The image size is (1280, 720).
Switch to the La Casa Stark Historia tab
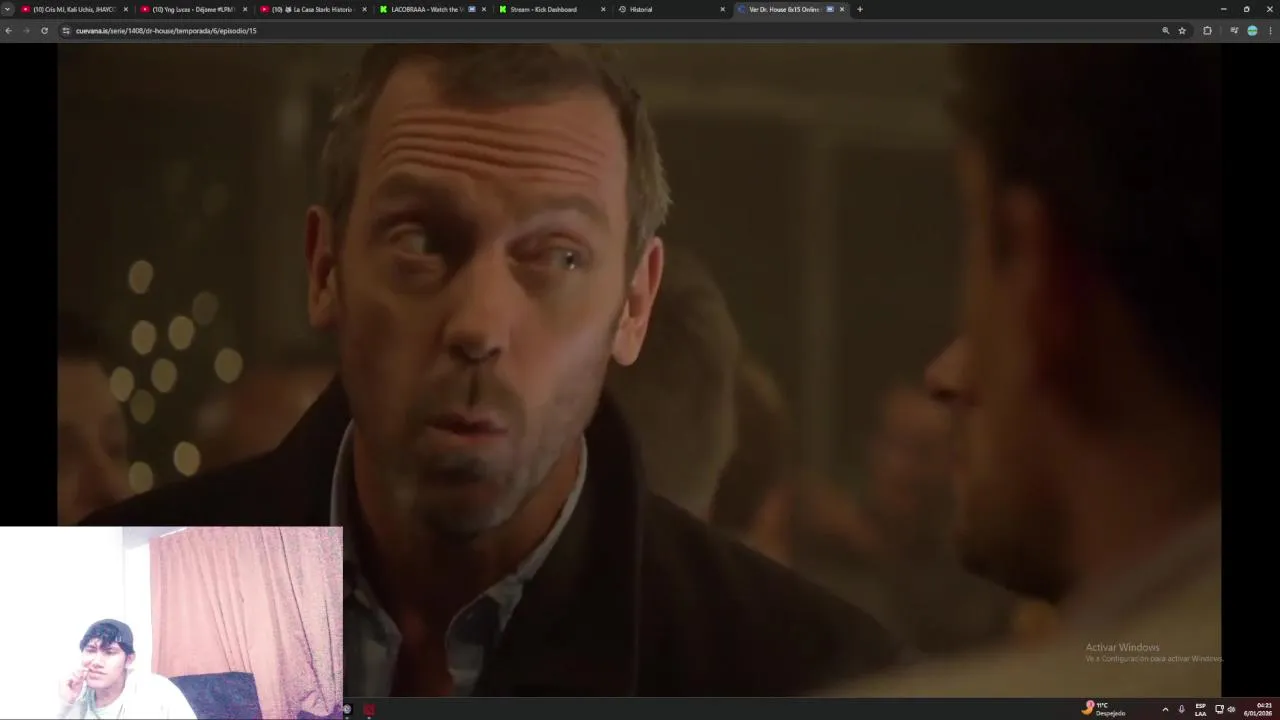click(x=312, y=9)
